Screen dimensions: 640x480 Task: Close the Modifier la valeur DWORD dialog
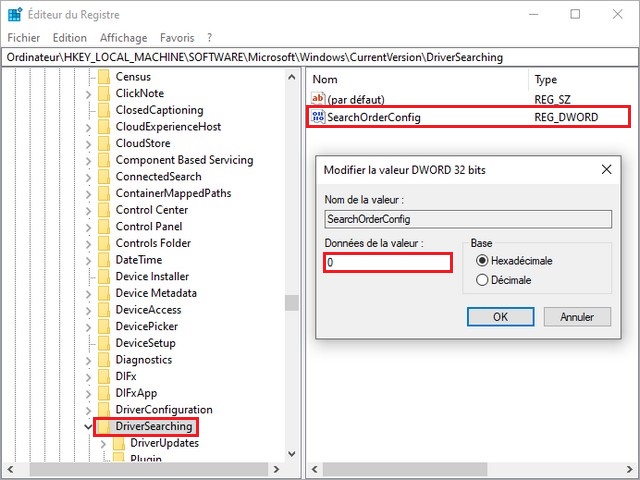click(x=607, y=170)
